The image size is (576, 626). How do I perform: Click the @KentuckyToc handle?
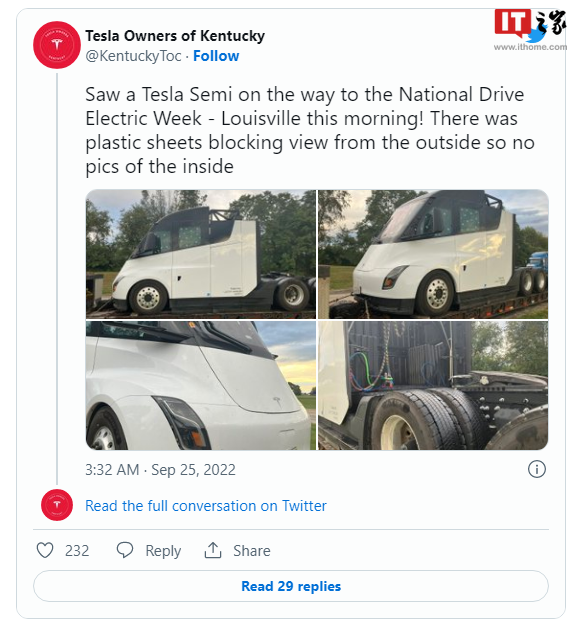[133, 56]
